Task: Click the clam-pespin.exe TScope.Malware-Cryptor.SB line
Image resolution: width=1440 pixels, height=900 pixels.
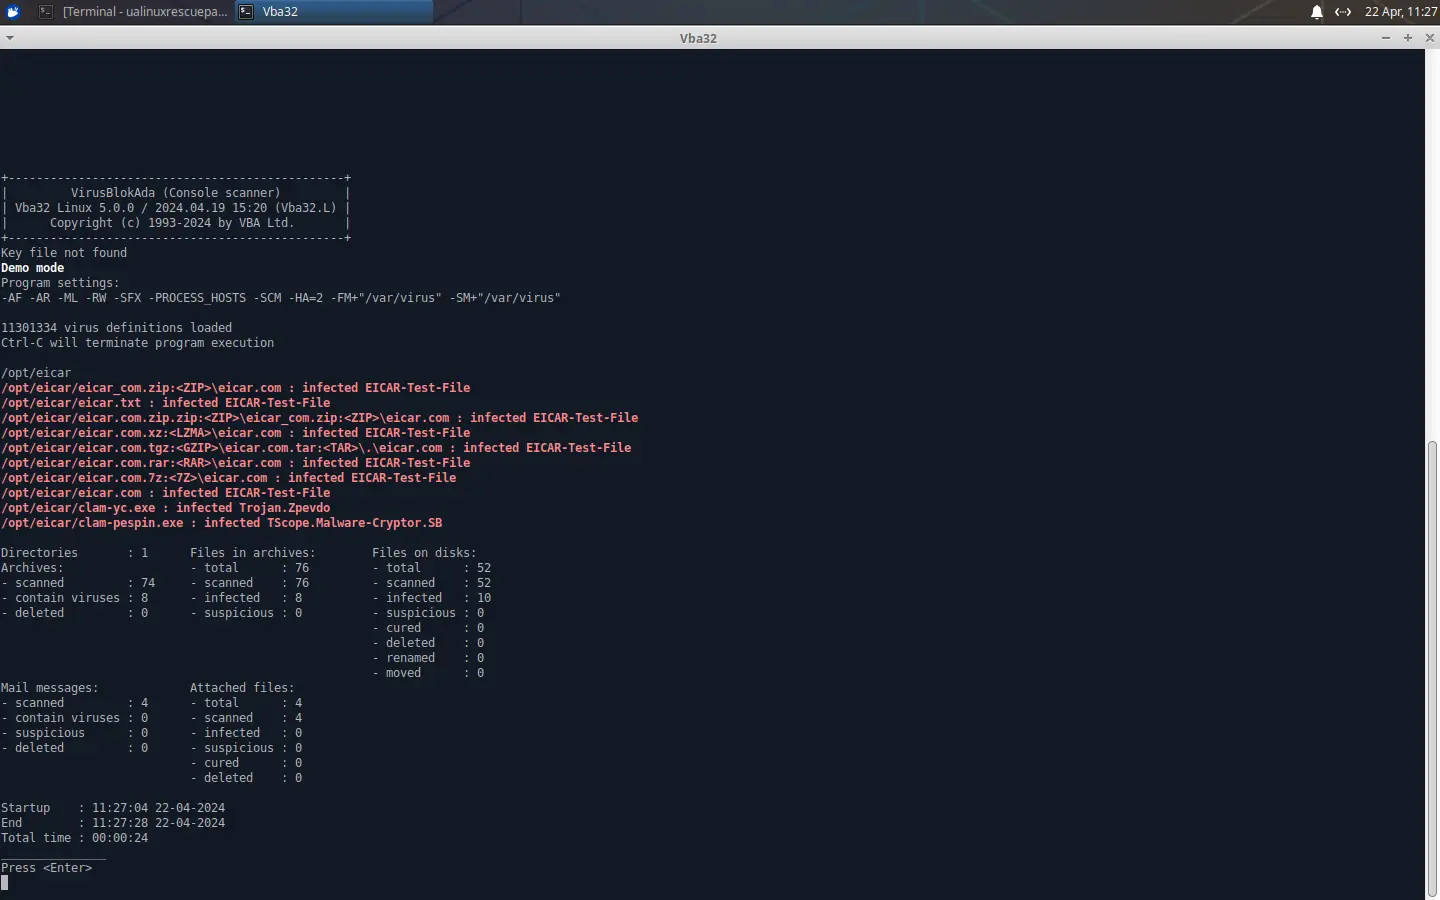Action: point(222,523)
